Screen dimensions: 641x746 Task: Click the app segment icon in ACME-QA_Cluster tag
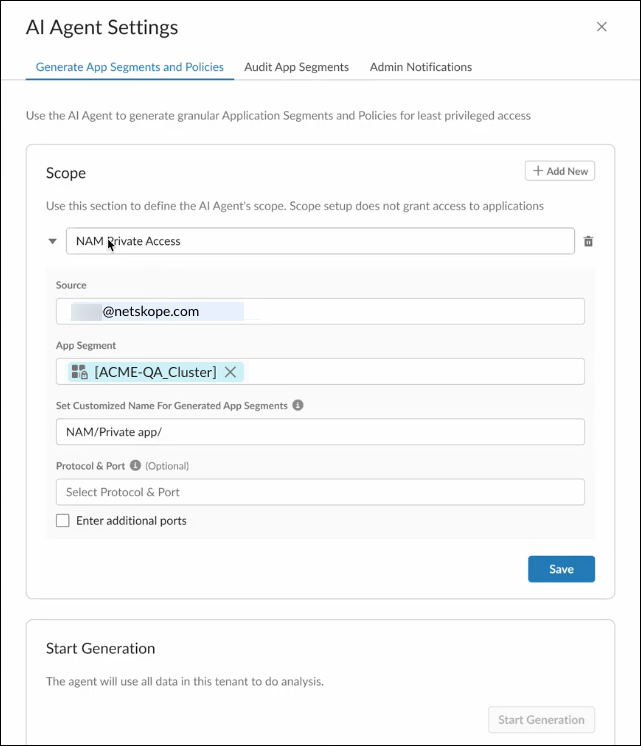pos(79,372)
